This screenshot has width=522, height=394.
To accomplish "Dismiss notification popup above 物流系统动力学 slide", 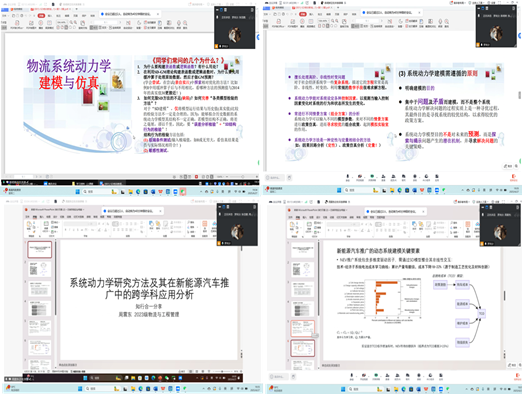I will coord(158,14).
